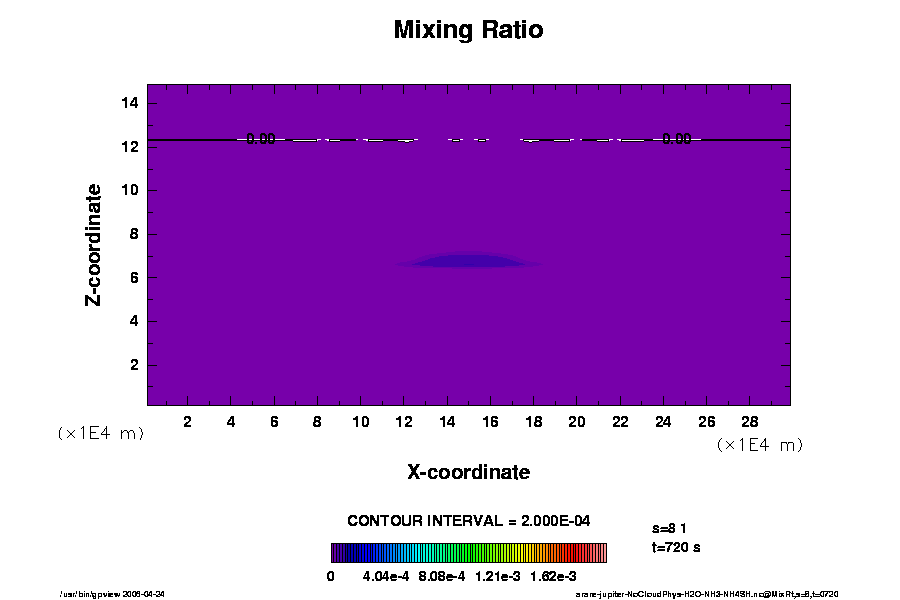Image resolution: width=900 pixels, height=600 pixels.
Task: Click X-axis tick label "26"
Action: coord(707,422)
